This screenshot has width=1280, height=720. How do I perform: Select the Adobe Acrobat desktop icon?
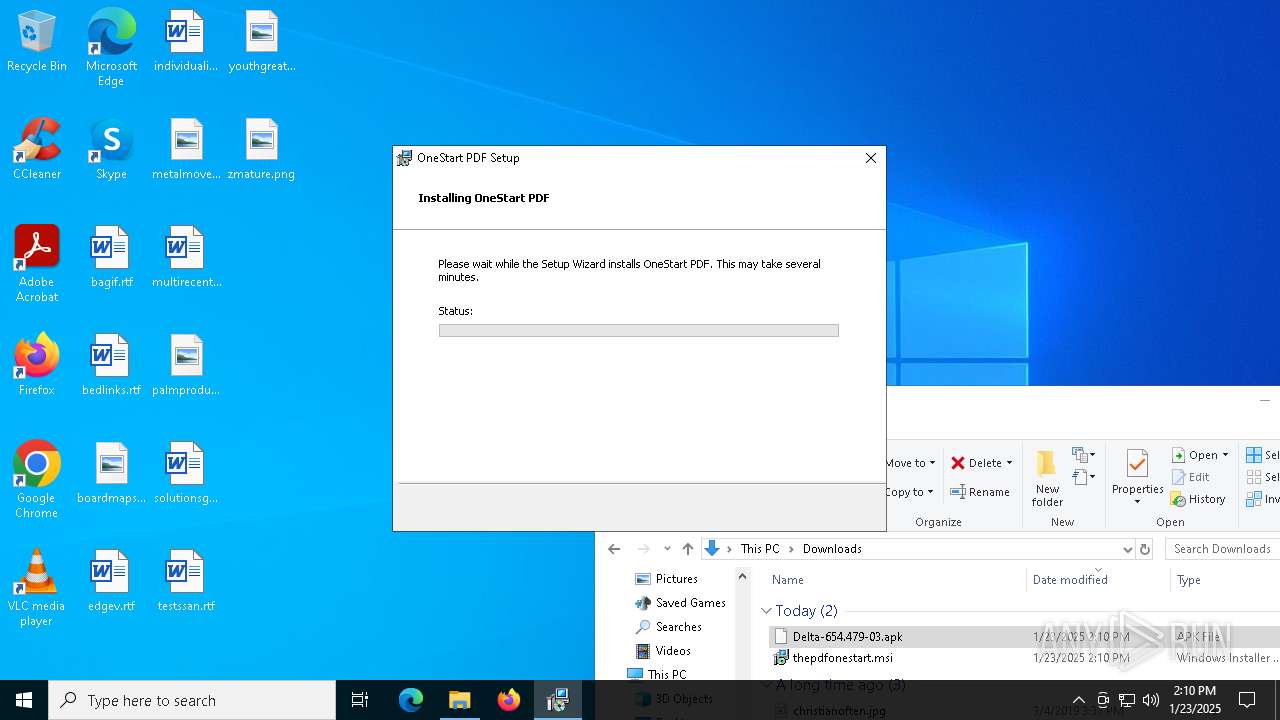click(37, 264)
